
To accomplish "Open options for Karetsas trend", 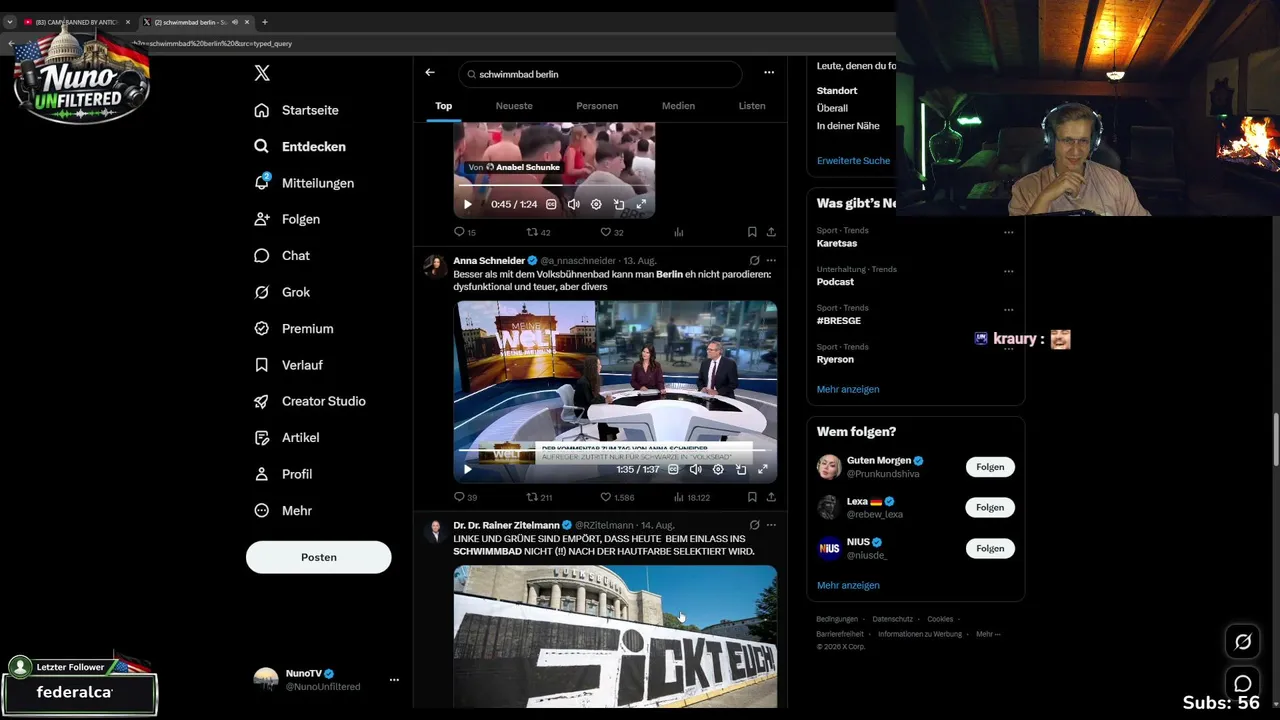I will tap(1009, 232).
